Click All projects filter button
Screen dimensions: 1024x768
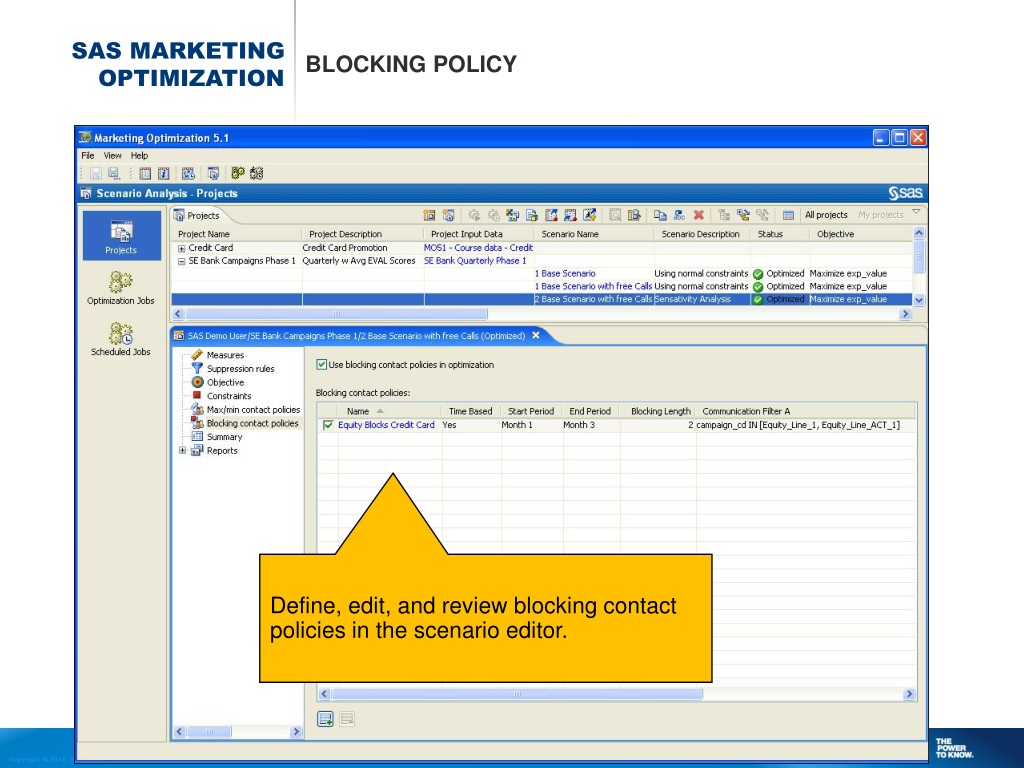coord(826,215)
